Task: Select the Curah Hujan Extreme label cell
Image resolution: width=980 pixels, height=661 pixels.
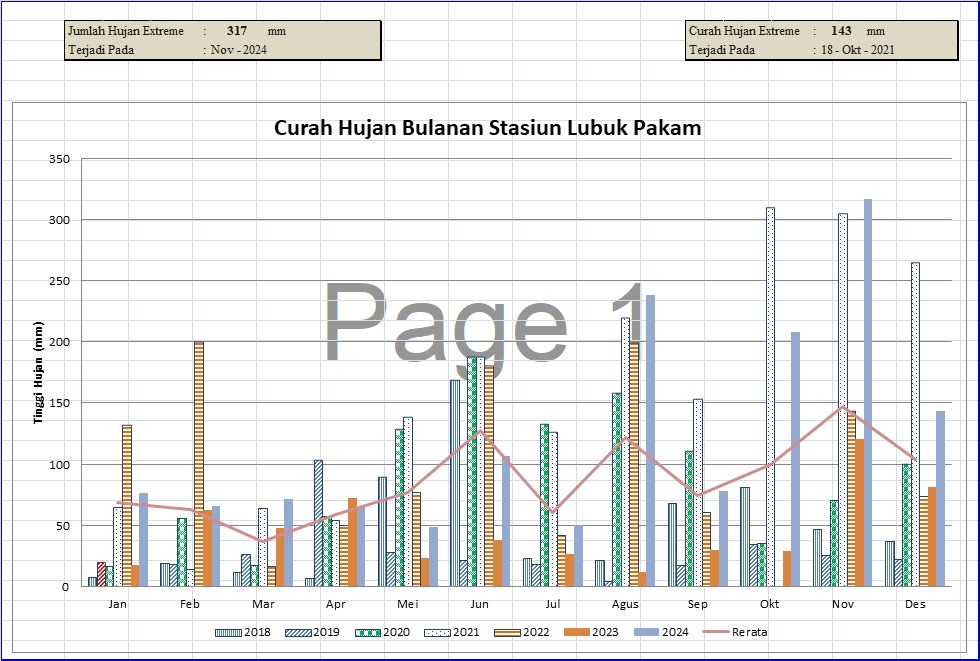Action: click(744, 31)
